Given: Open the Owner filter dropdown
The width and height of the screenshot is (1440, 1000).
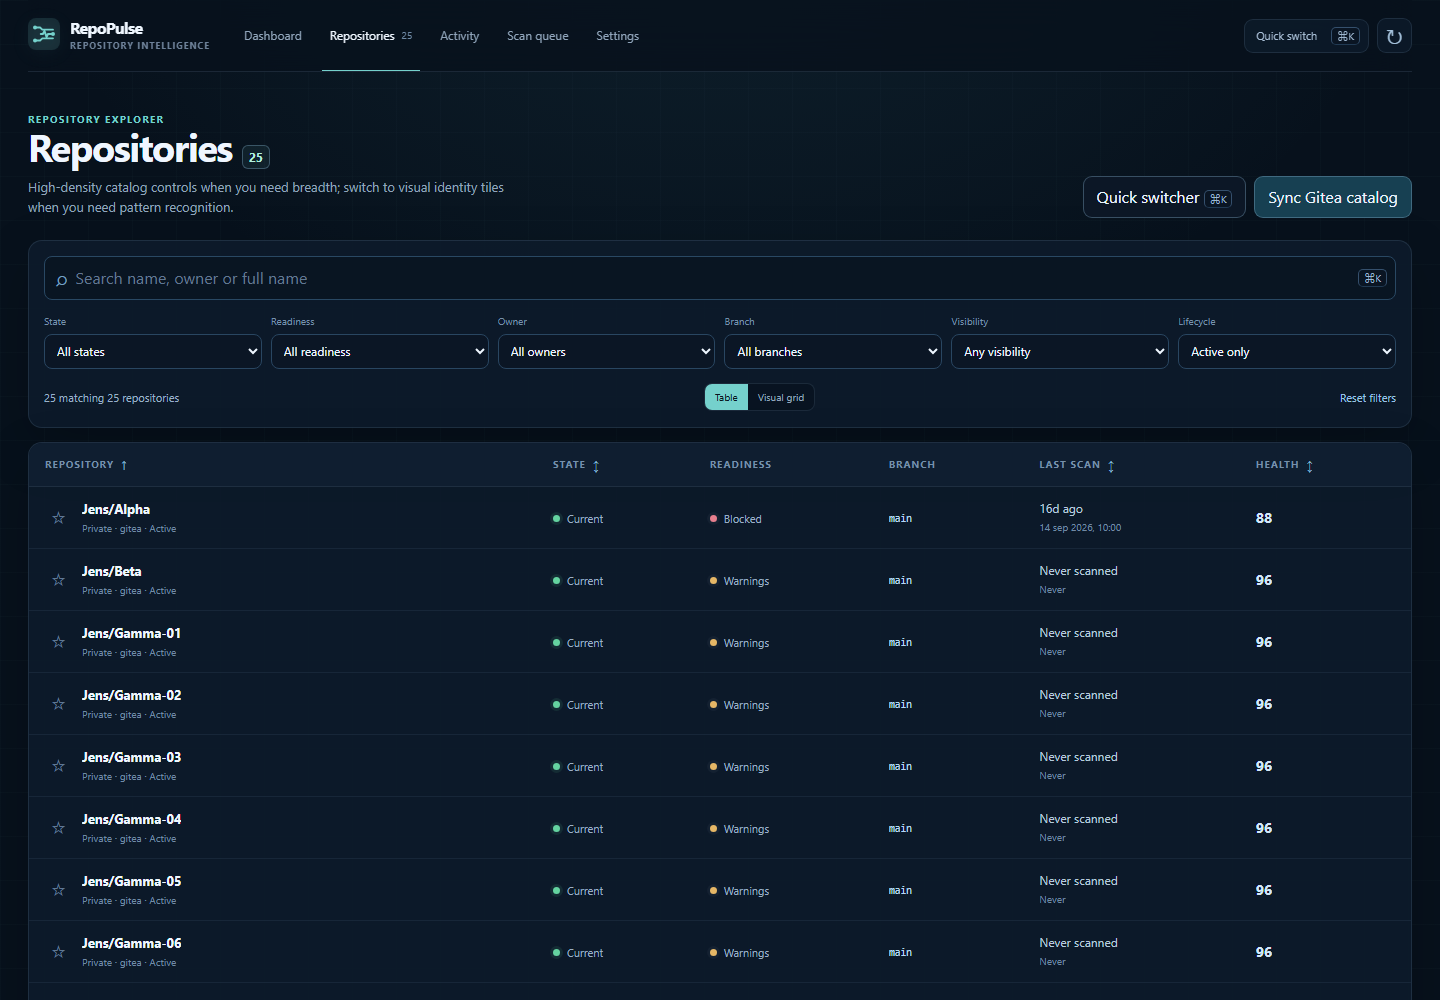Looking at the screenshot, I should pos(607,352).
